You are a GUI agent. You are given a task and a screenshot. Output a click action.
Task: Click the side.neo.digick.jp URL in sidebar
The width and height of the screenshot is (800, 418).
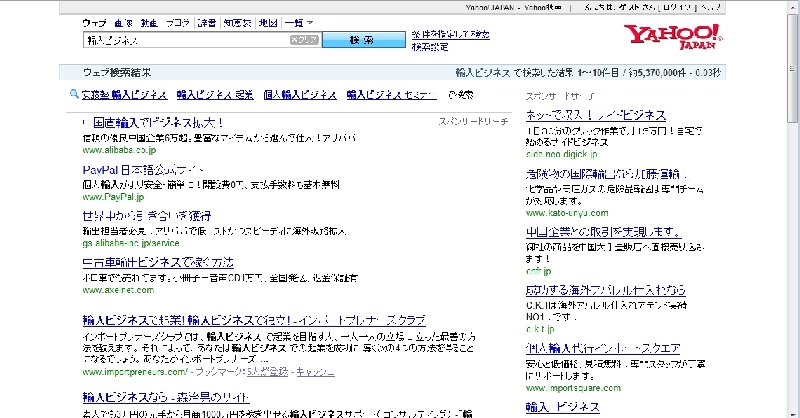coord(562,154)
